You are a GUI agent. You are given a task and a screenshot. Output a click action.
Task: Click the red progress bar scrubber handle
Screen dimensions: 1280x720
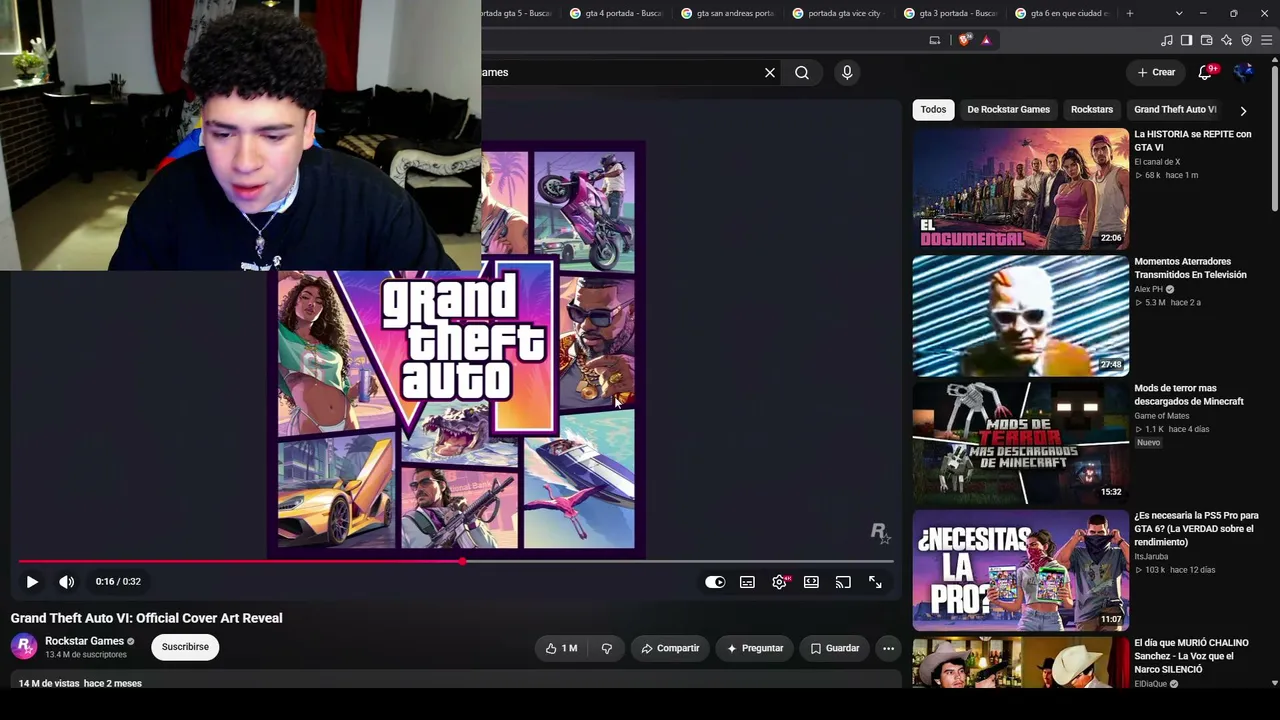point(462,561)
